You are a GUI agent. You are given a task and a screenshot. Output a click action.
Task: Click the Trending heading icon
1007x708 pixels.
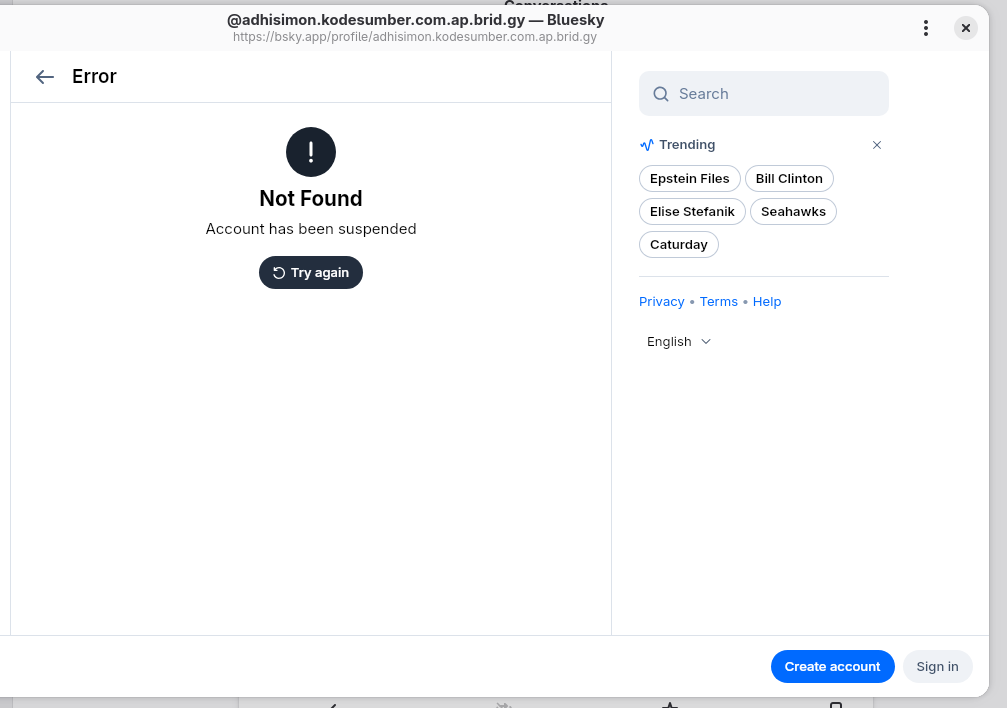(647, 145)
